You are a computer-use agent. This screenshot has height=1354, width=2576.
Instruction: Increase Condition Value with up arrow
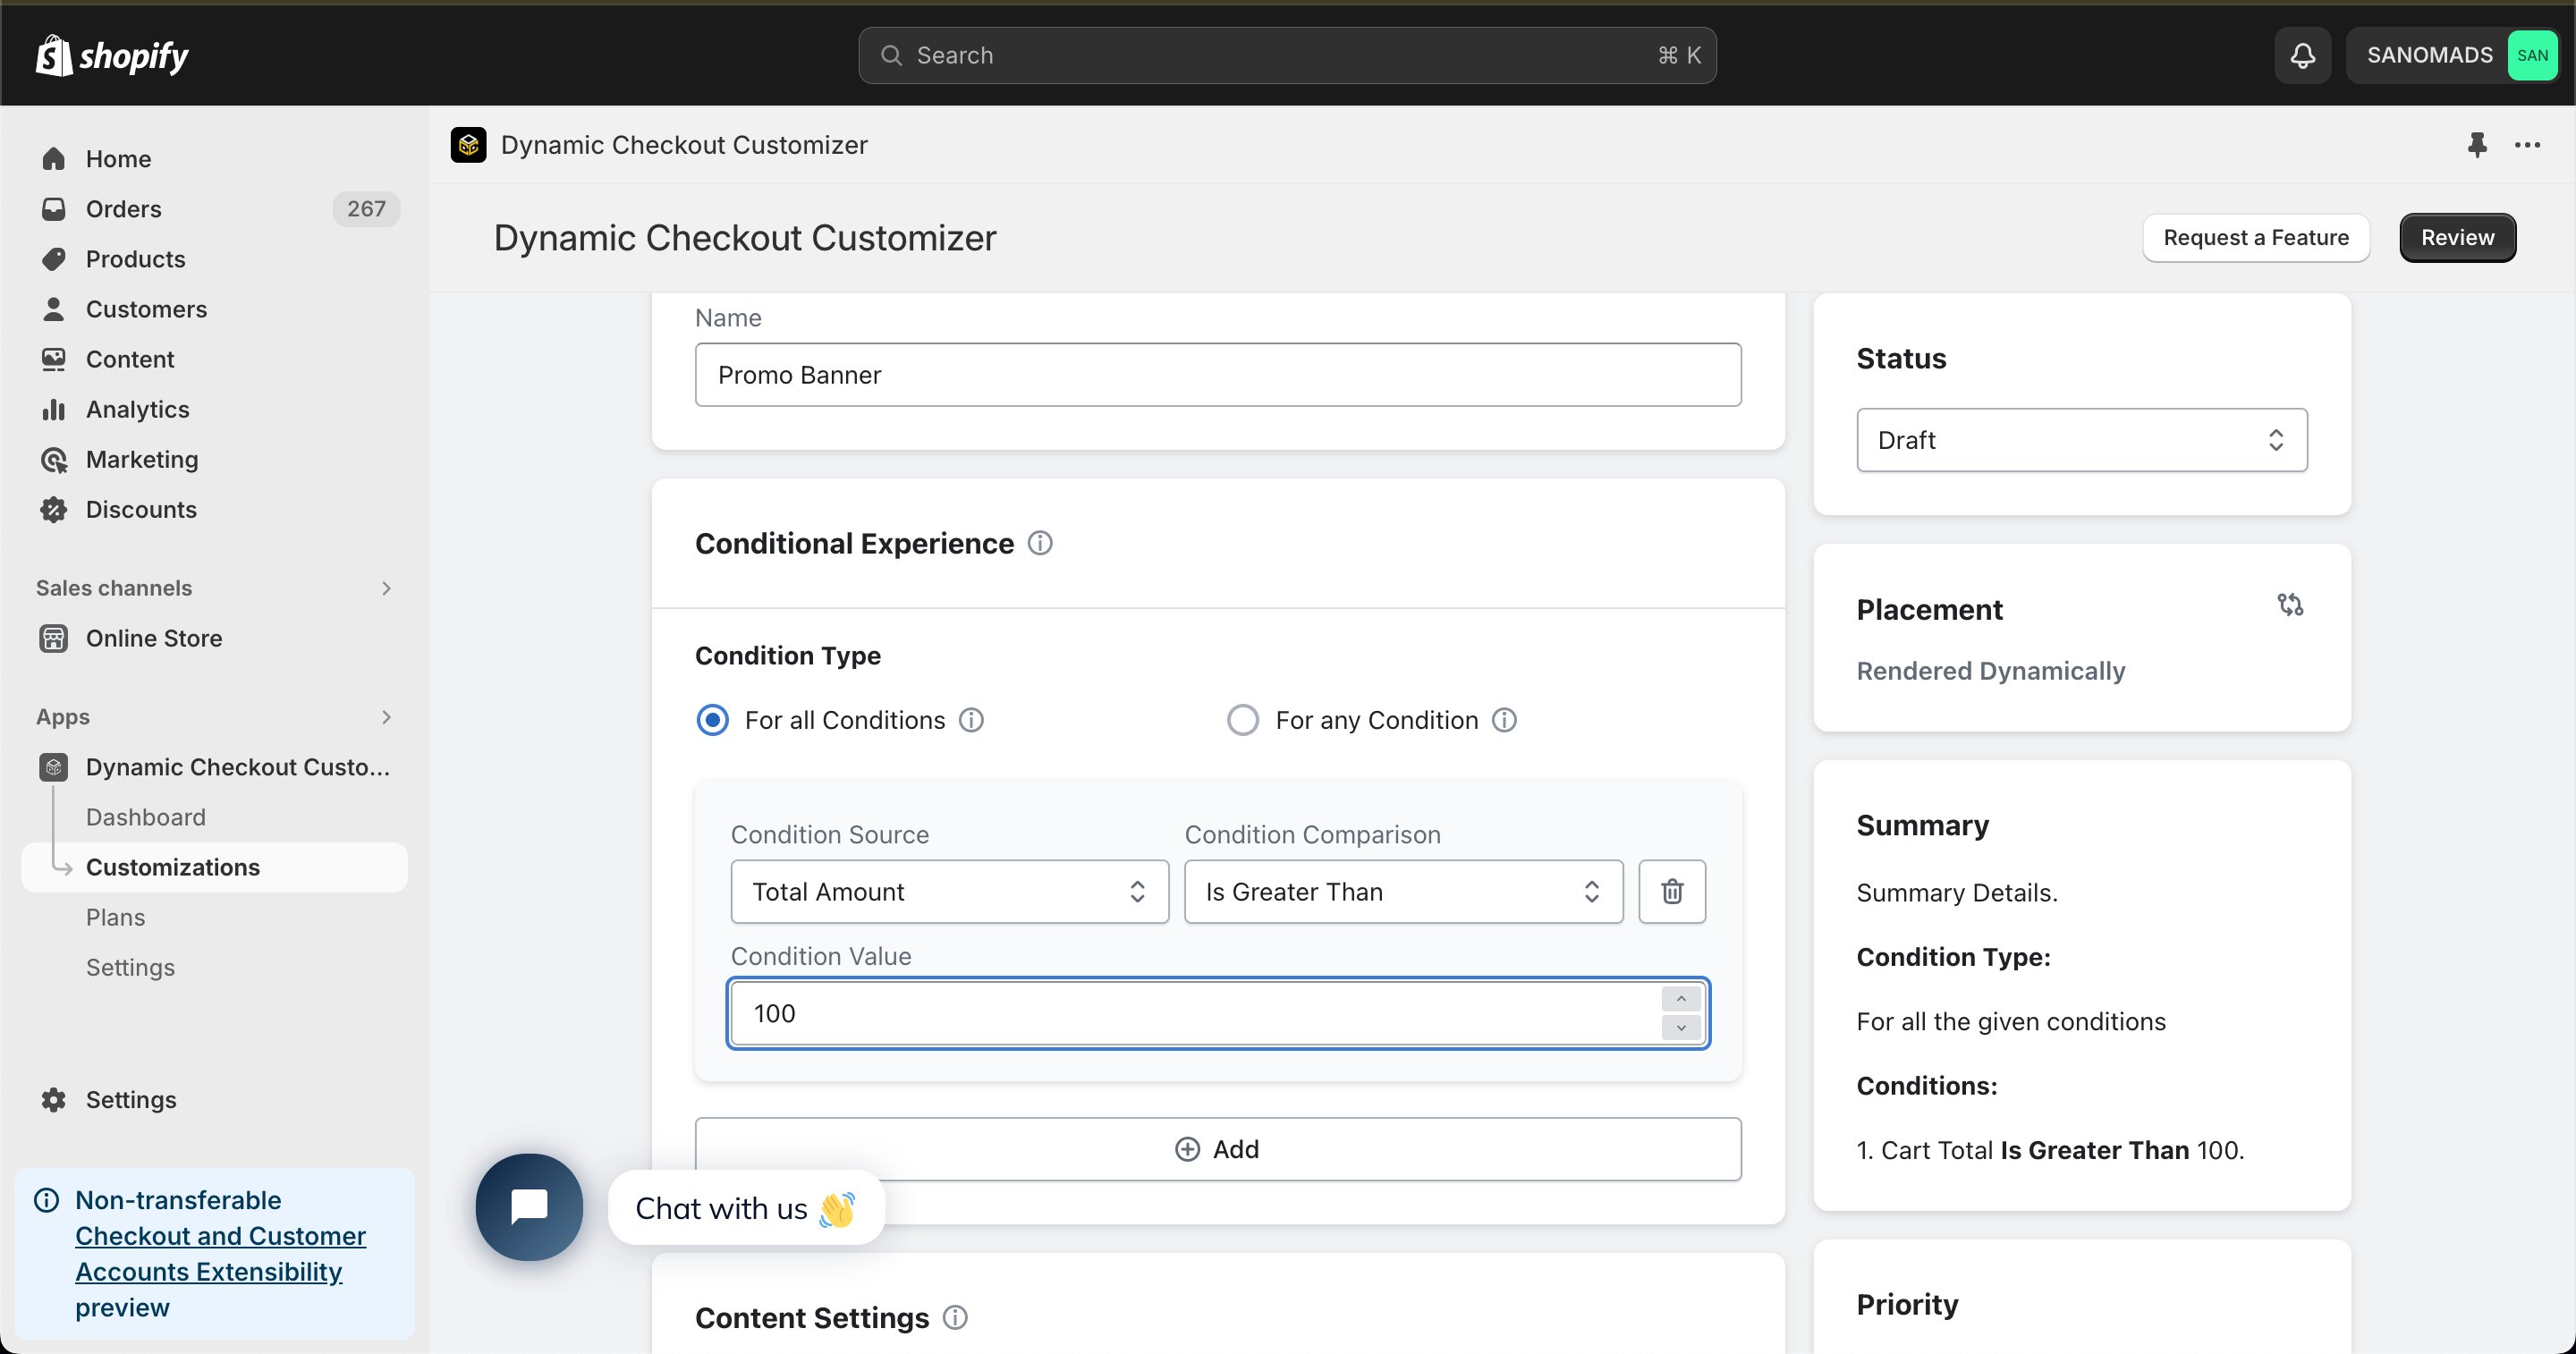(1681, 999)
